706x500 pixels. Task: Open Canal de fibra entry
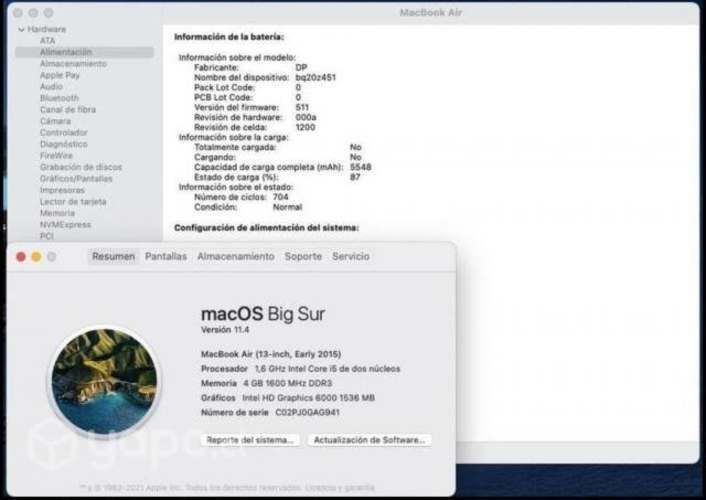point(68,109)
